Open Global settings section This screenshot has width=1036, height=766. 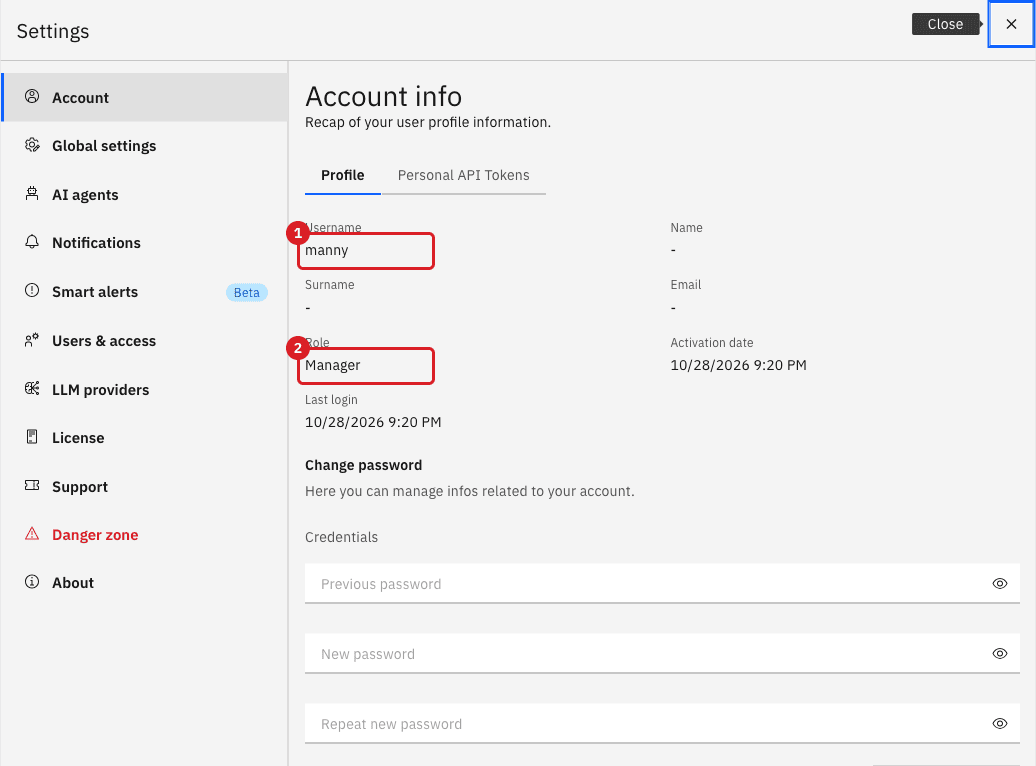145,145
